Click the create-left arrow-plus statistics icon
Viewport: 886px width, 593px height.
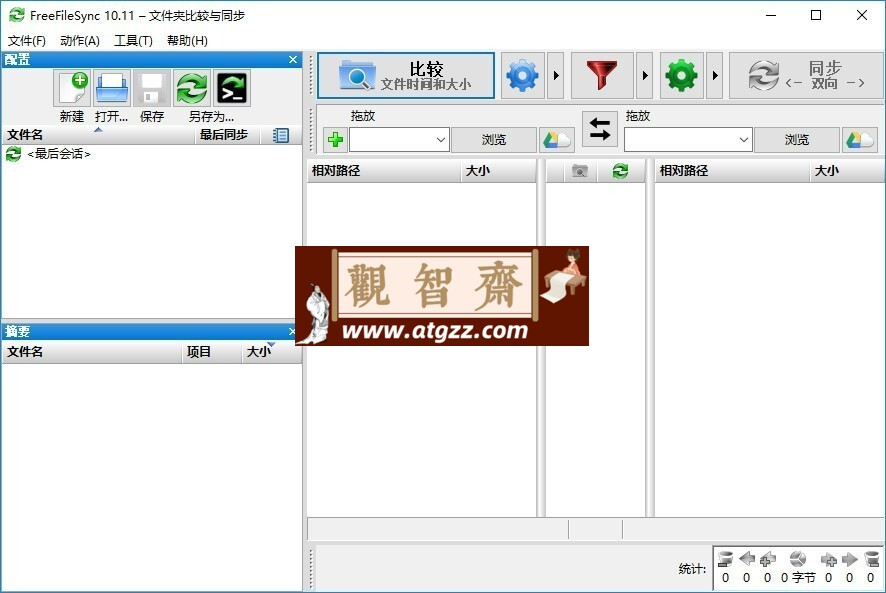(767, 559)
